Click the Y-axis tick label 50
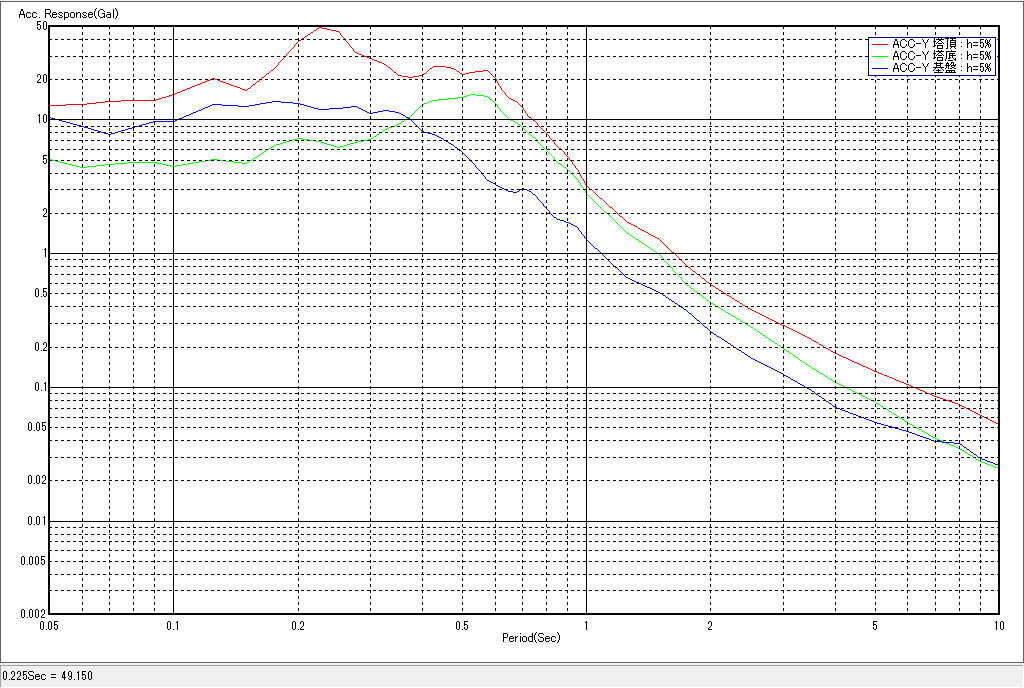 (x=41, y=26)
